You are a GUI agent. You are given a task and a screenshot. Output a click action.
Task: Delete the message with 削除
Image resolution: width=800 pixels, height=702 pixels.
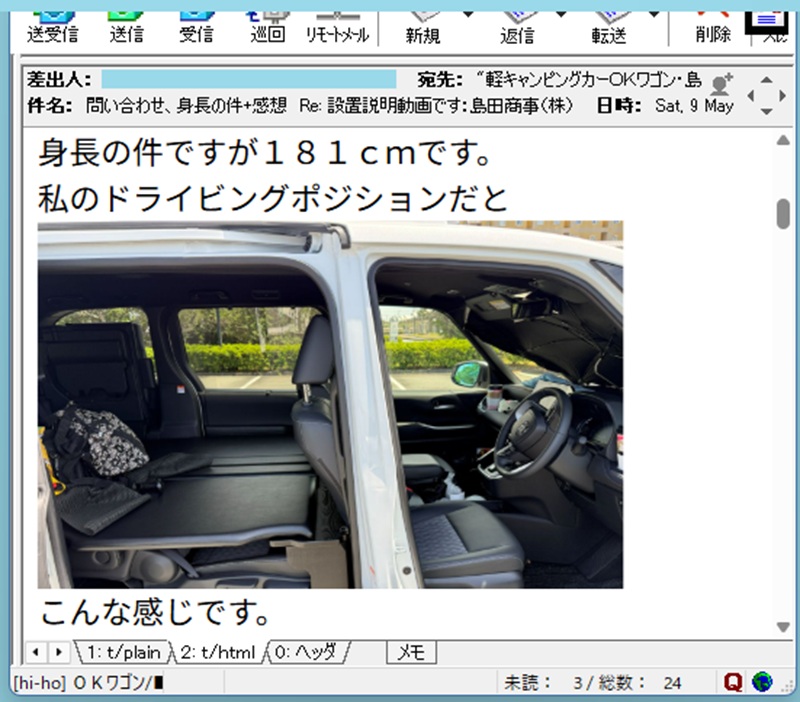(x=713, y=28)
